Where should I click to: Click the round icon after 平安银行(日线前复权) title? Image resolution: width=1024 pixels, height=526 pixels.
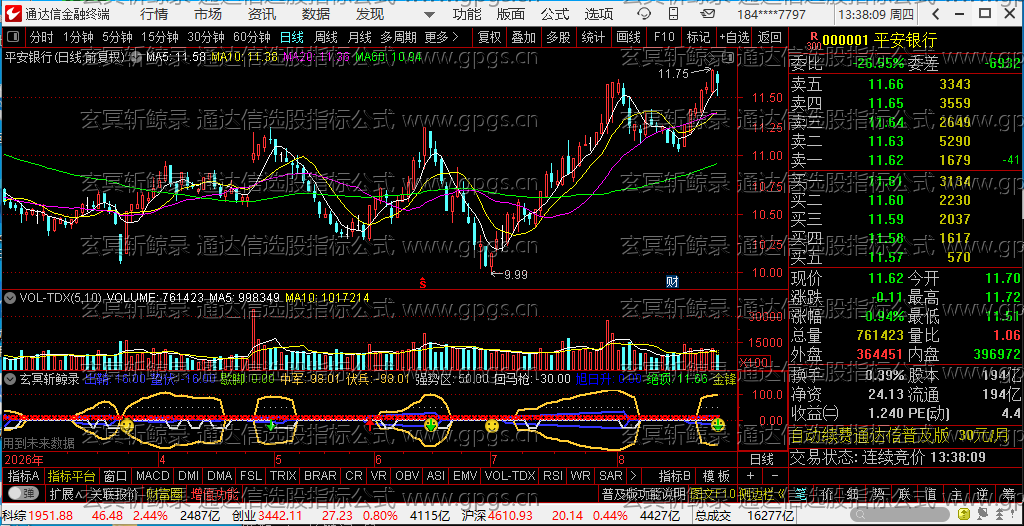[x=136, y=58]
